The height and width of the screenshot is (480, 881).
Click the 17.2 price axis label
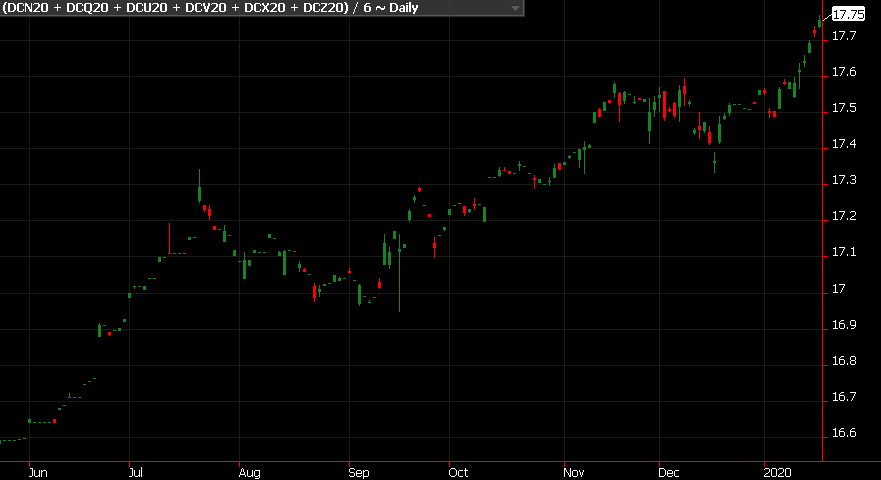point(844,216)
